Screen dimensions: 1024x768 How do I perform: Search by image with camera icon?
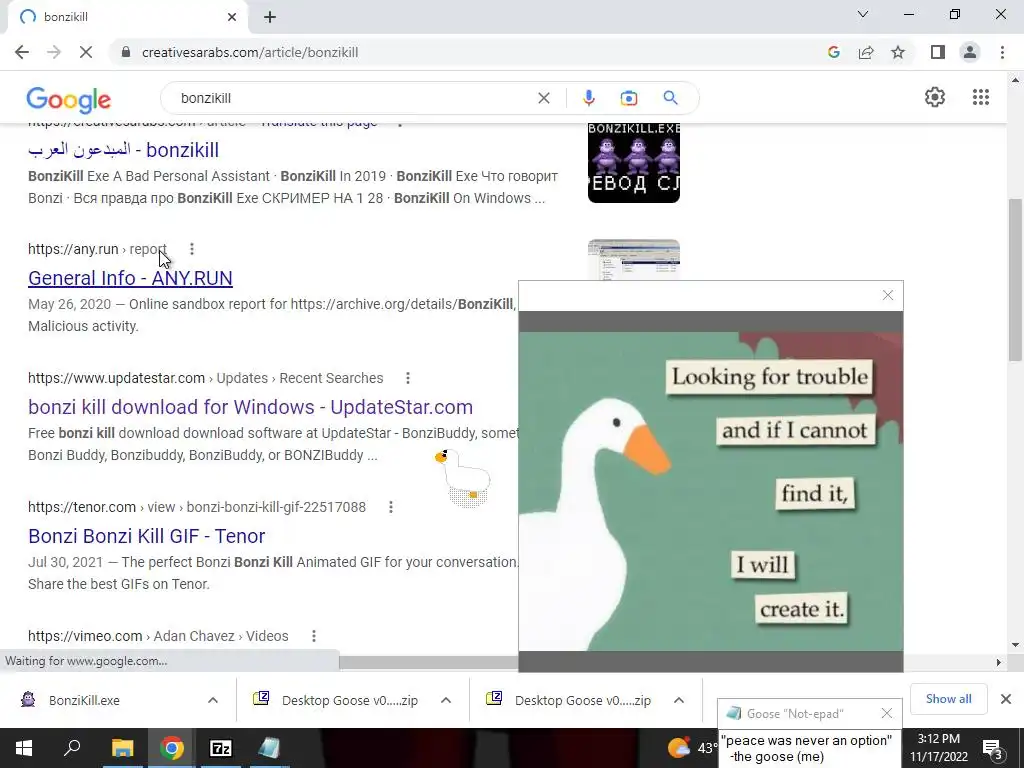628,98
